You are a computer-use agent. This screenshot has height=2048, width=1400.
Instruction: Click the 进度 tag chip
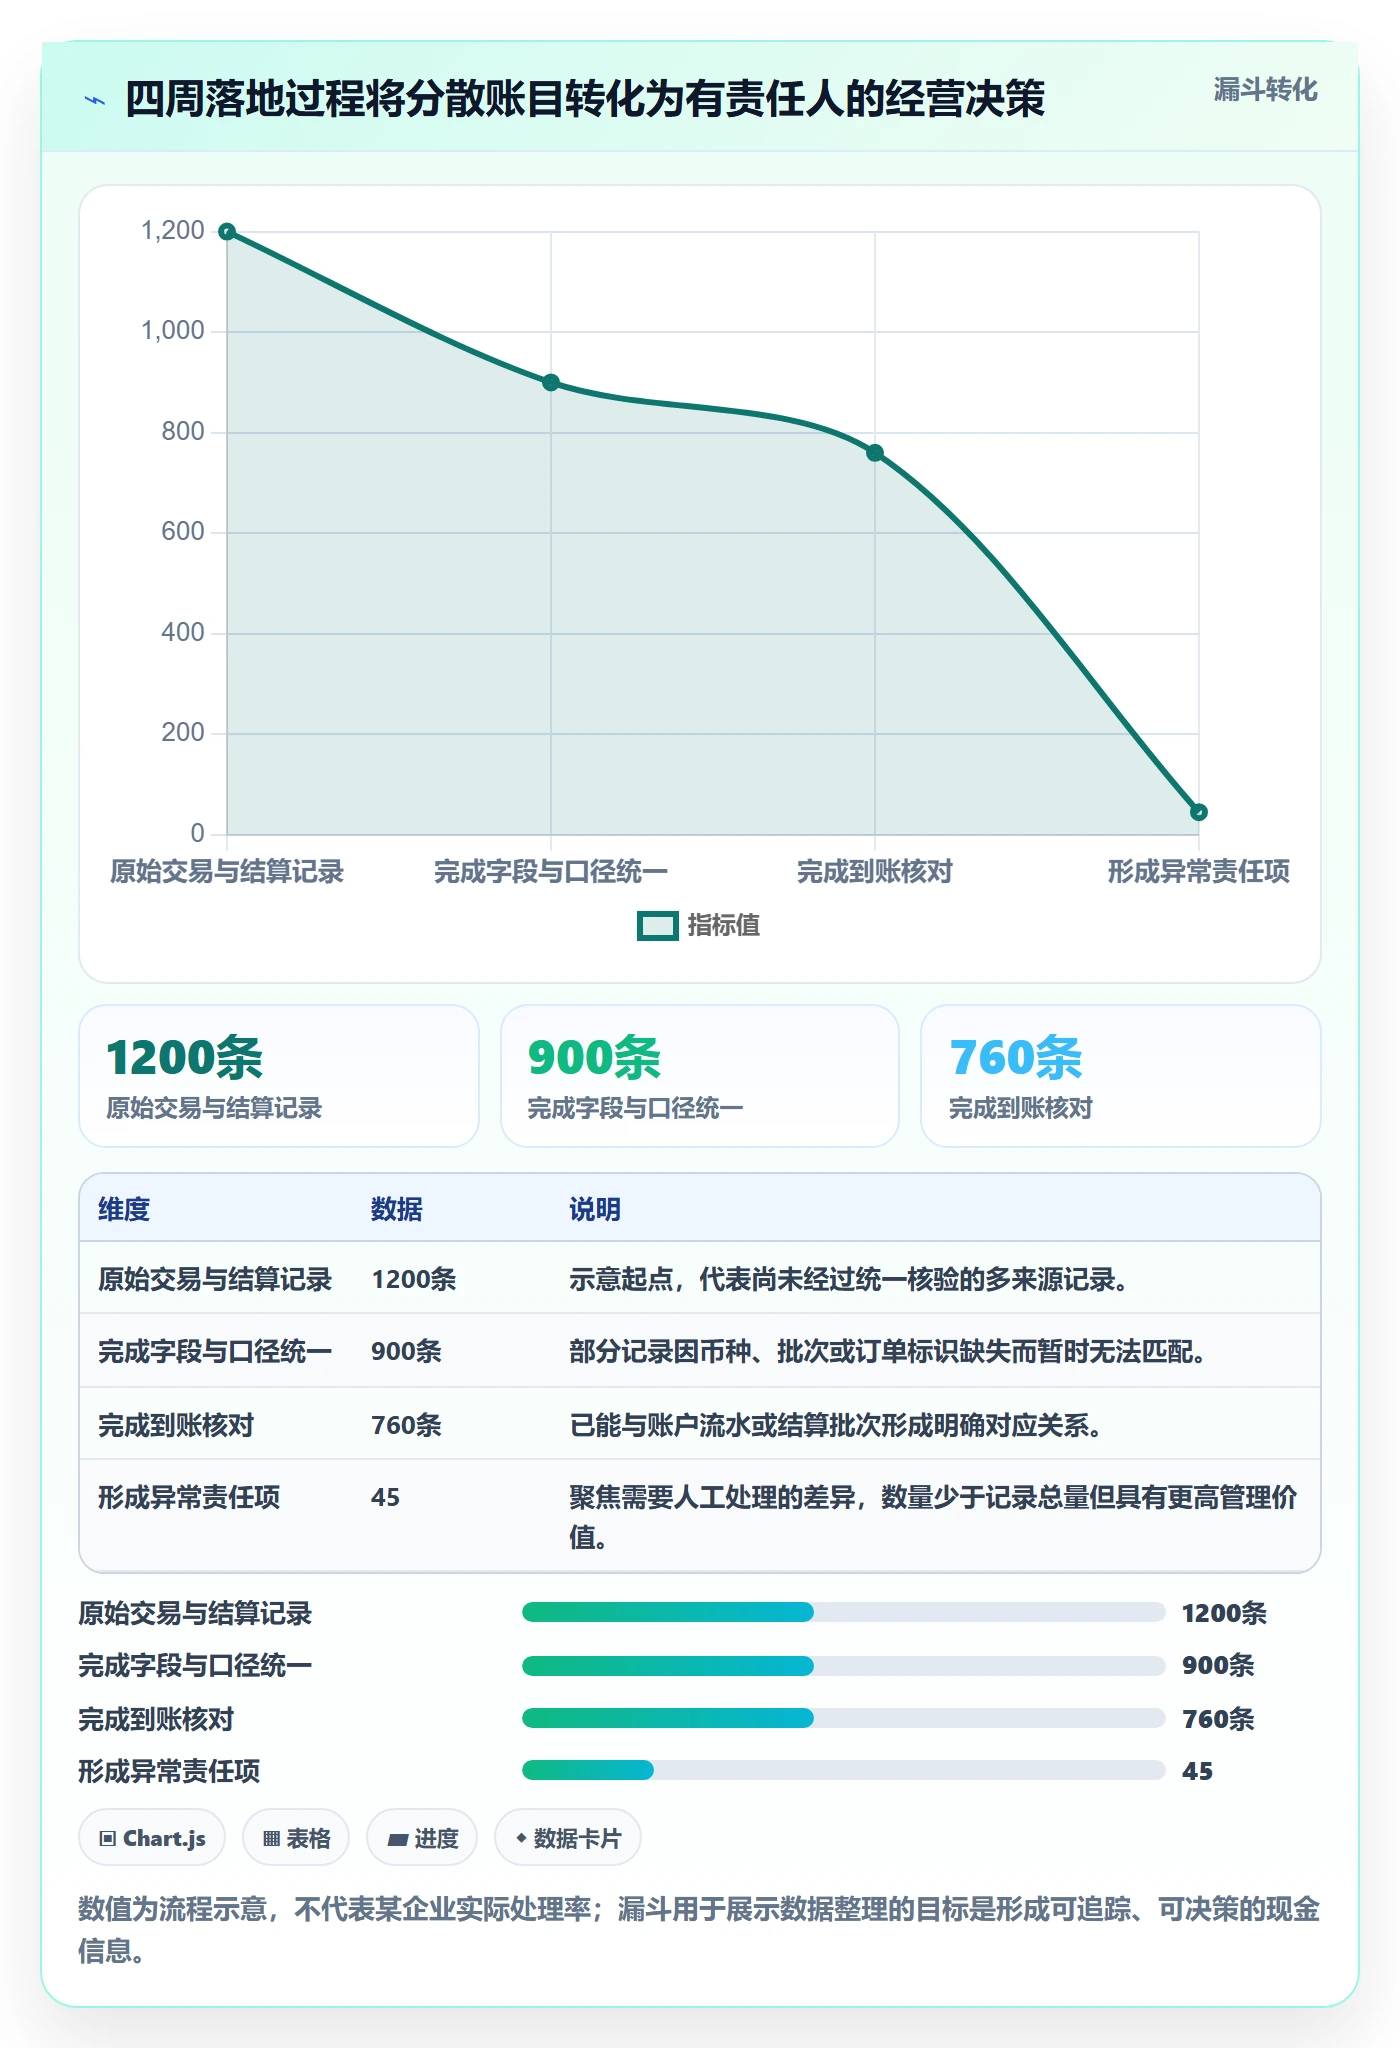pos(422,1838)
